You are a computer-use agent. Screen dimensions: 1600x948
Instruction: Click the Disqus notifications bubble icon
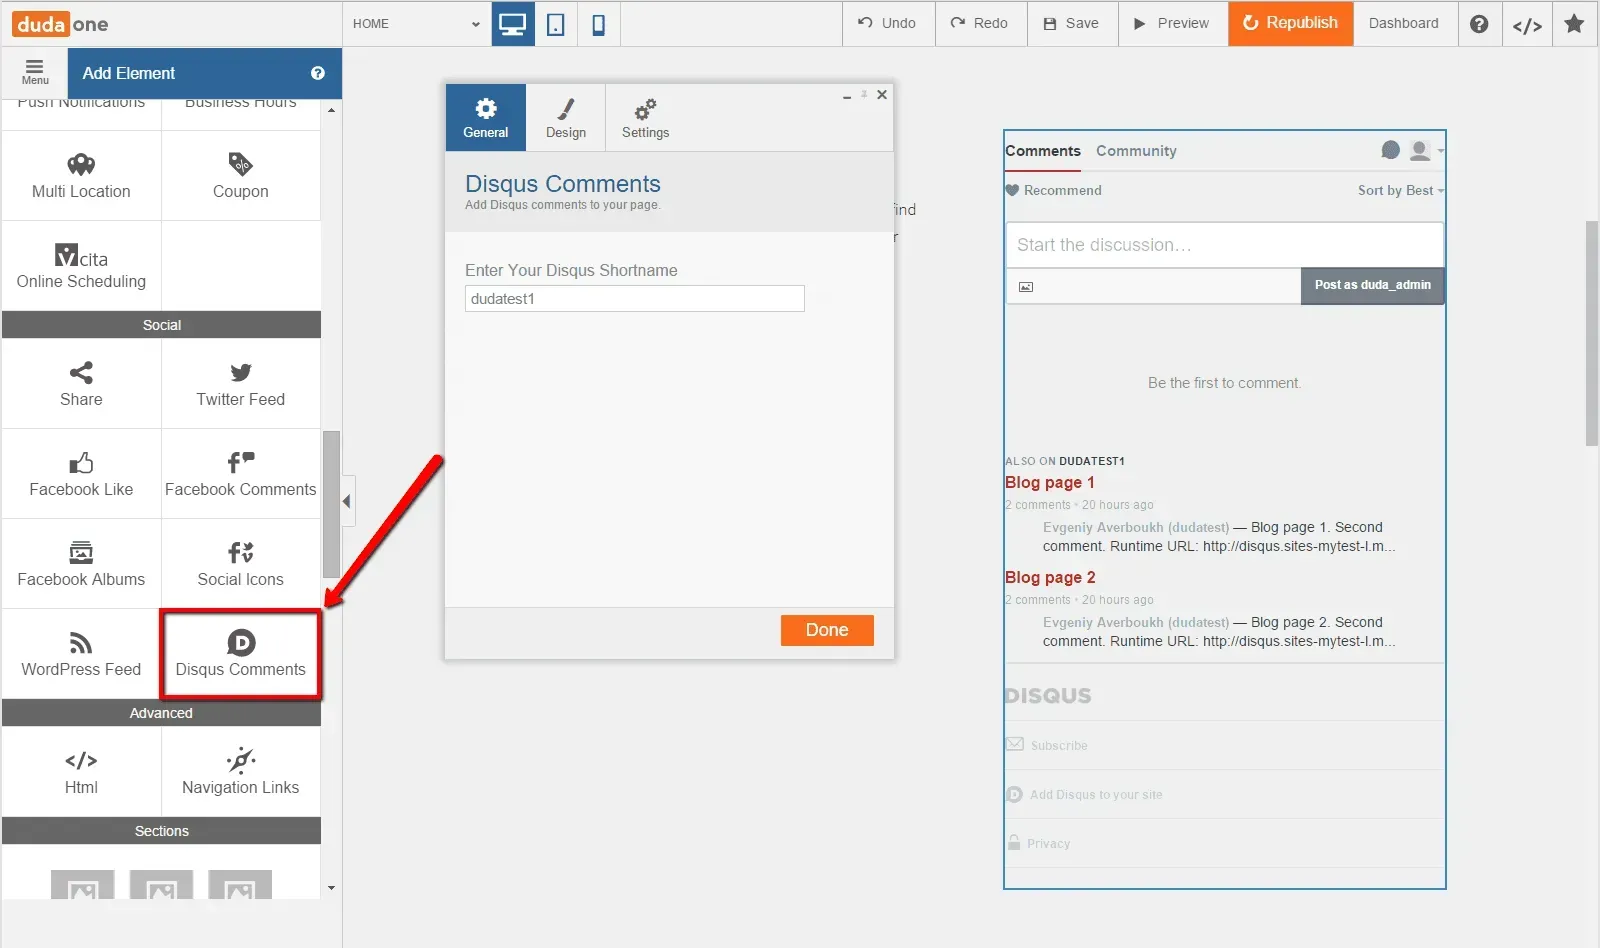[x=1390, y=150]
